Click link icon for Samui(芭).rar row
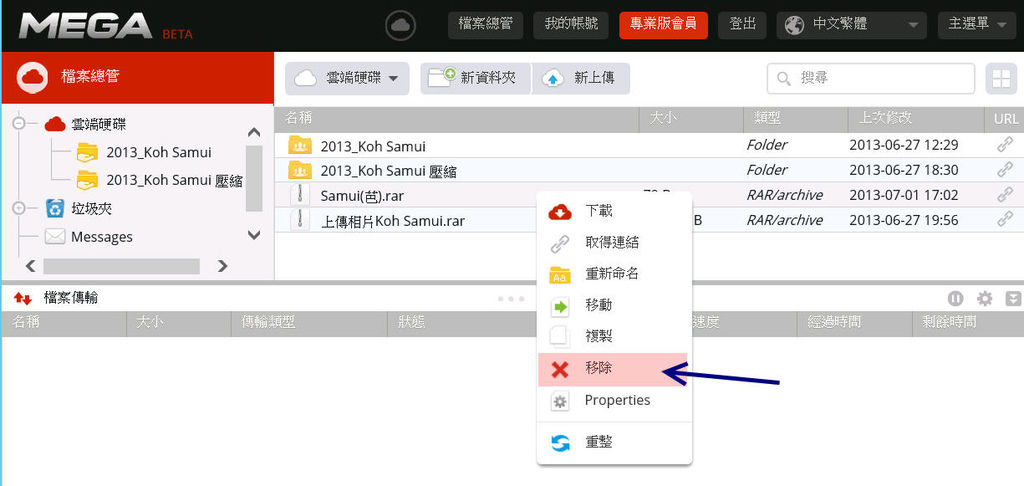 [x=1005, y=195]
